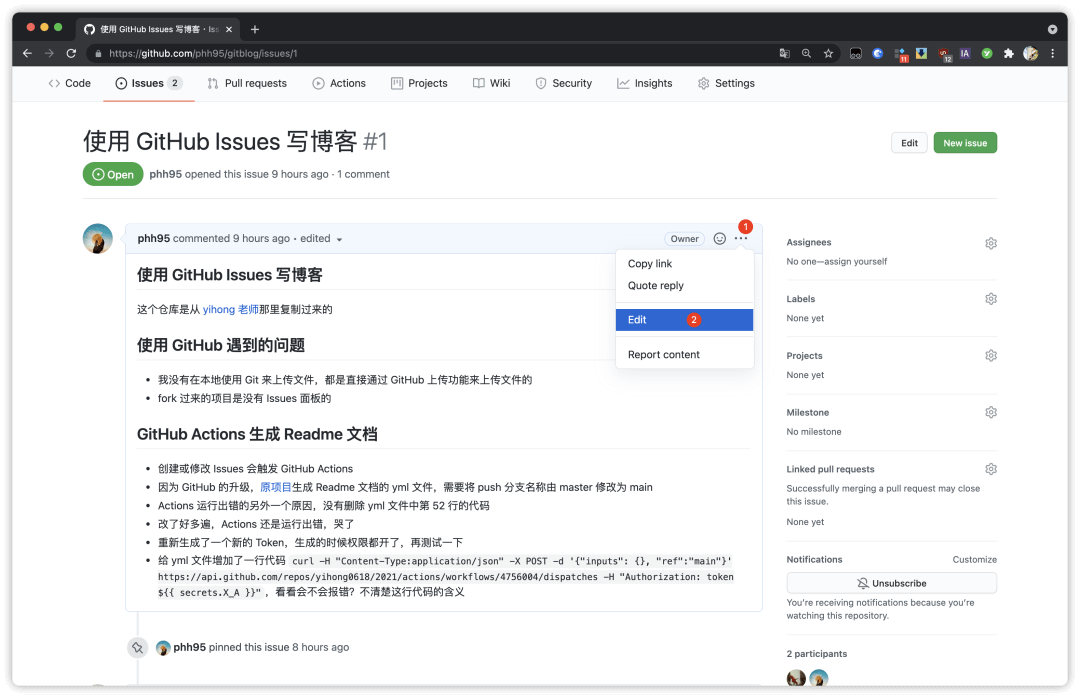Choose Quote reply from menu
This screenshot has height=698, width=1080.
pos(685,285)
